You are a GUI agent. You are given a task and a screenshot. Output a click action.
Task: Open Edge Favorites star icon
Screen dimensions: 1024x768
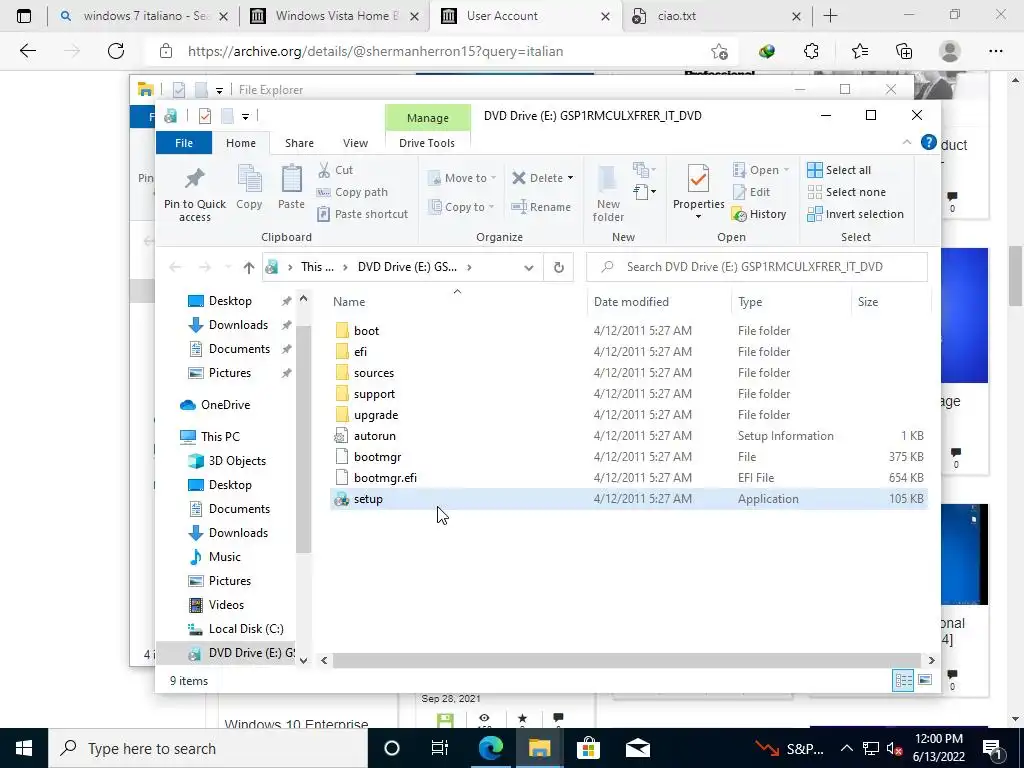point(859,51)
